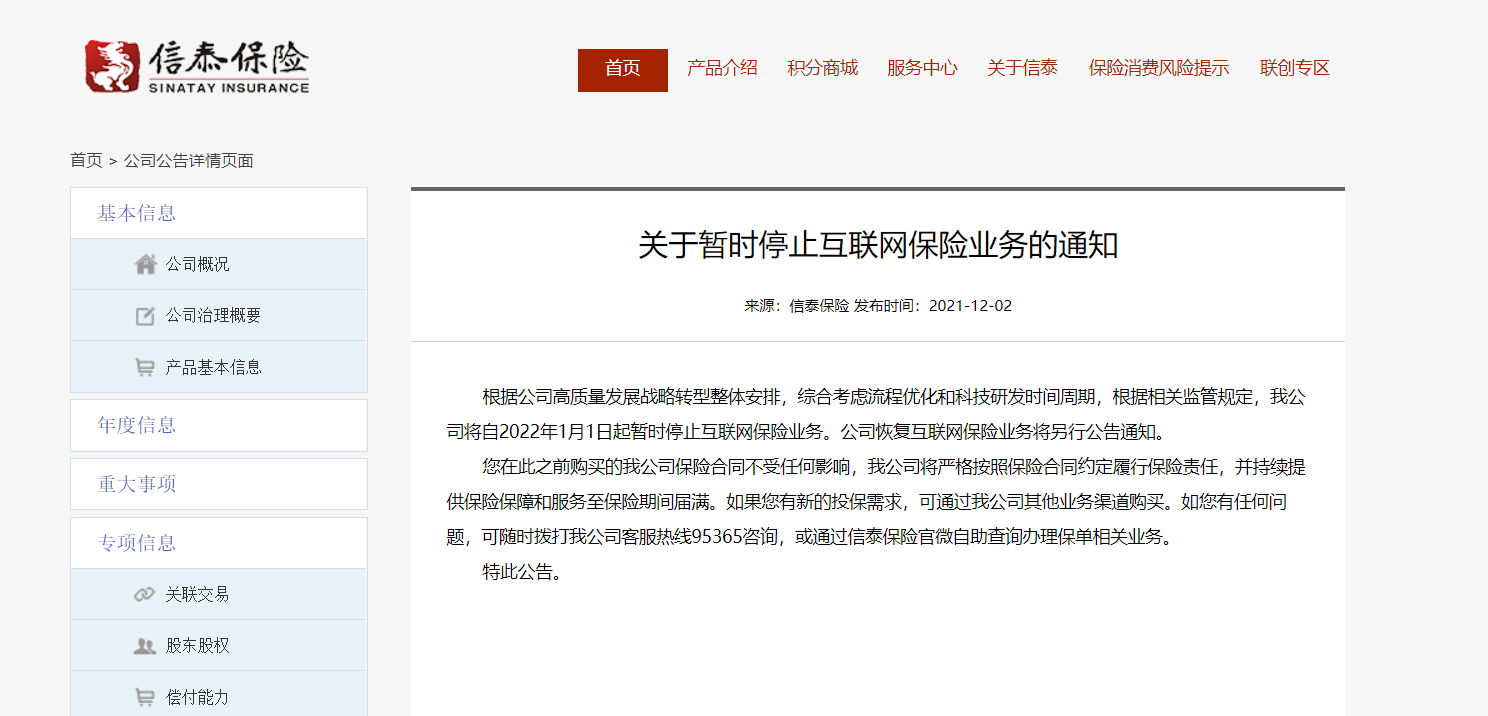The image size is (1488, 716).
Task: Open the 关联交易 sidebar link
Action: click(x=197, y=595)
